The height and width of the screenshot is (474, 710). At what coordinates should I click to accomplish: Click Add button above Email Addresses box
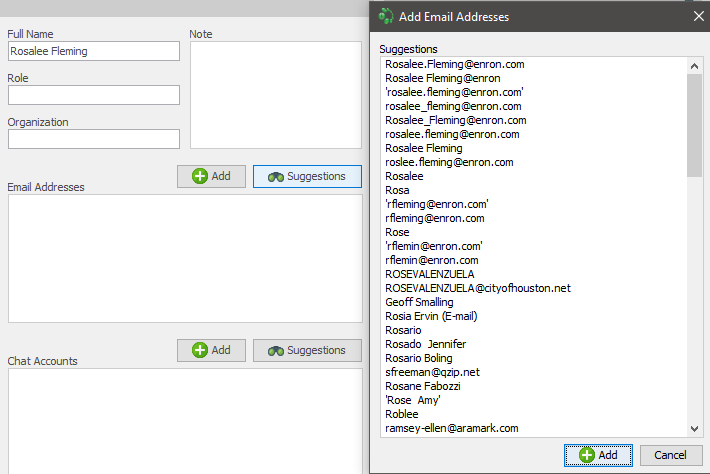coord(211,176)
